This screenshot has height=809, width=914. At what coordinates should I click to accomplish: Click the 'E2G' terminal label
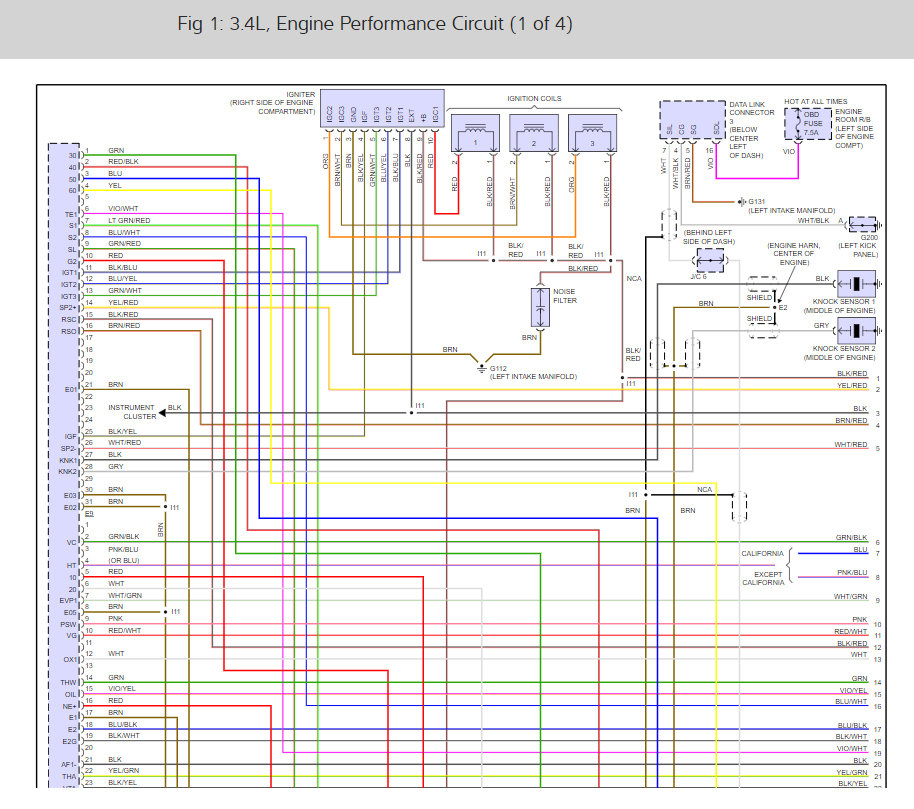tap(70, 741)
